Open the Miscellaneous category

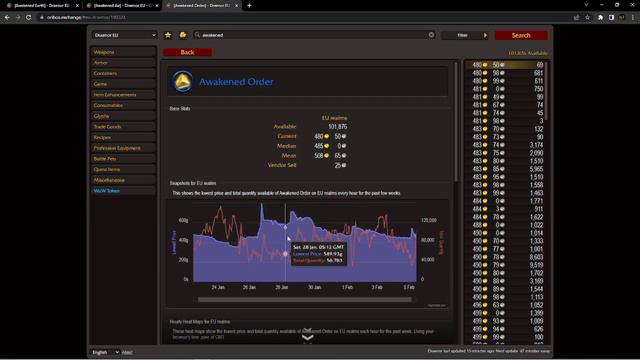click(123, 180)
